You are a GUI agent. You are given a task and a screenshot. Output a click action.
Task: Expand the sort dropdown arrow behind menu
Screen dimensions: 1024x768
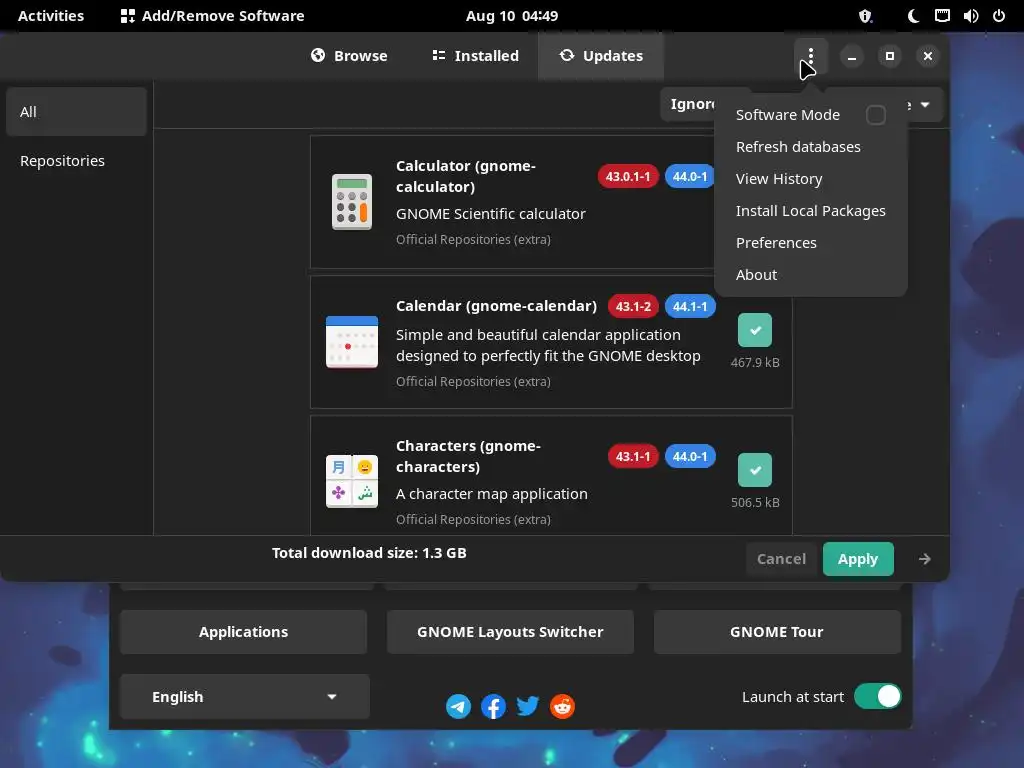tap(925, 104)
